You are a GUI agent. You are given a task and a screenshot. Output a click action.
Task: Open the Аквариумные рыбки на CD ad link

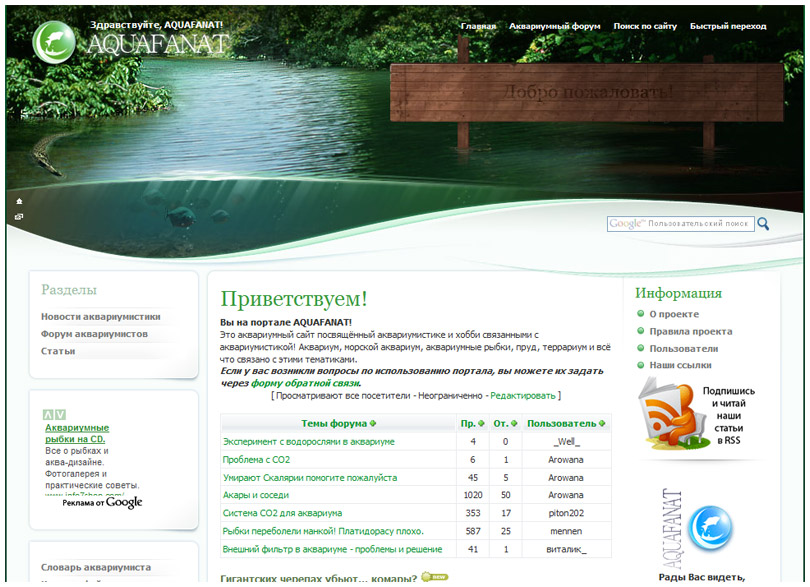(x=77, y=434)
